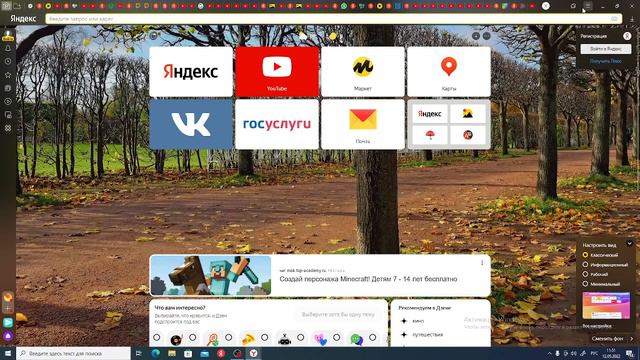Open the Почта mail envelope tile

tap(363, 124)
